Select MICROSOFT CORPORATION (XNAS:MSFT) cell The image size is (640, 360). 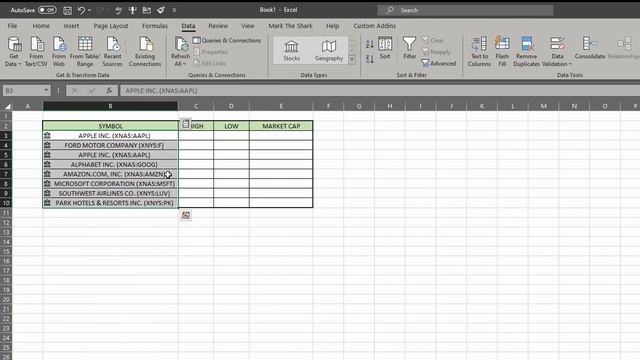coord(110,183)
